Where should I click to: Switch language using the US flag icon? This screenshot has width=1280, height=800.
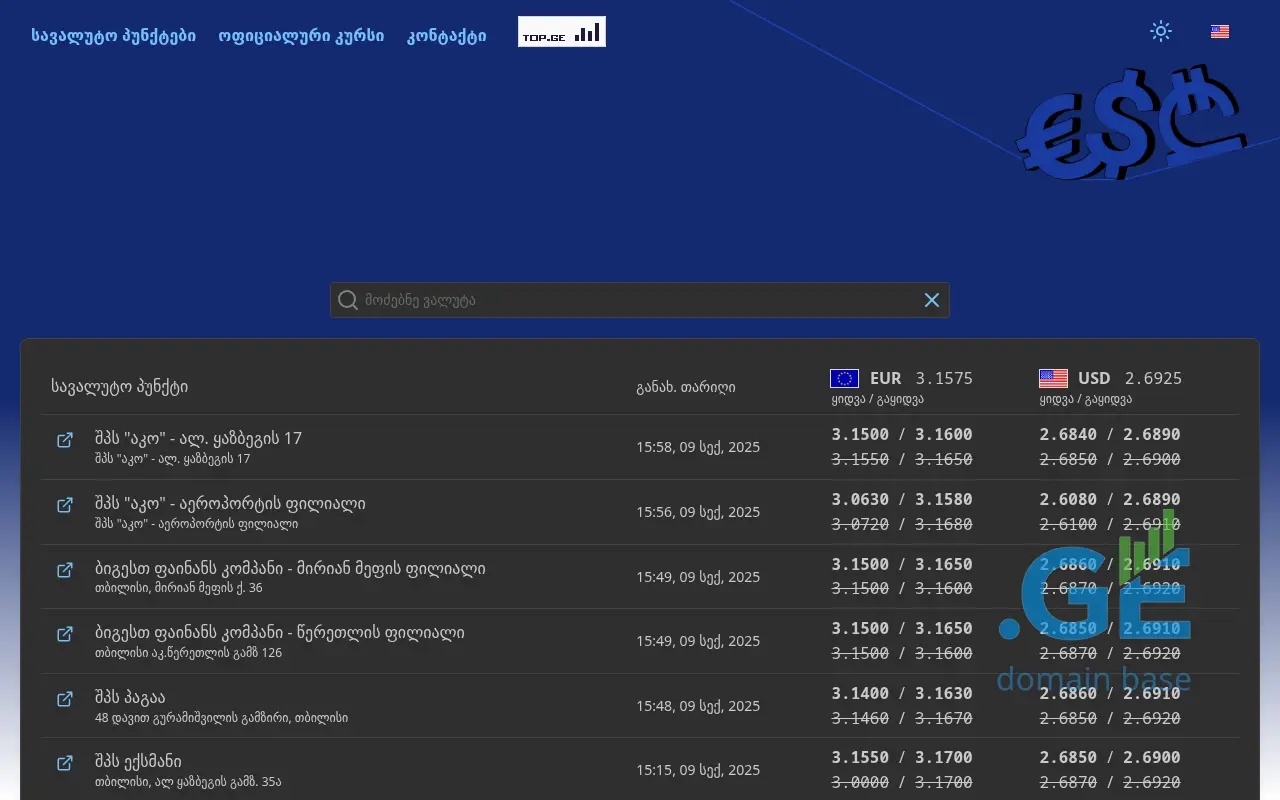(1219, 31)
